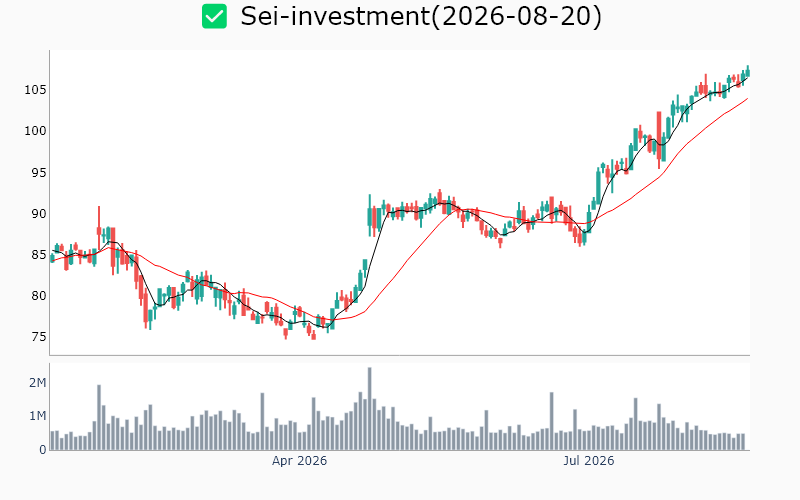Screen dimensions: 800x500
Task: Click the 90 price axis label
Action: (x=39, y=214)
